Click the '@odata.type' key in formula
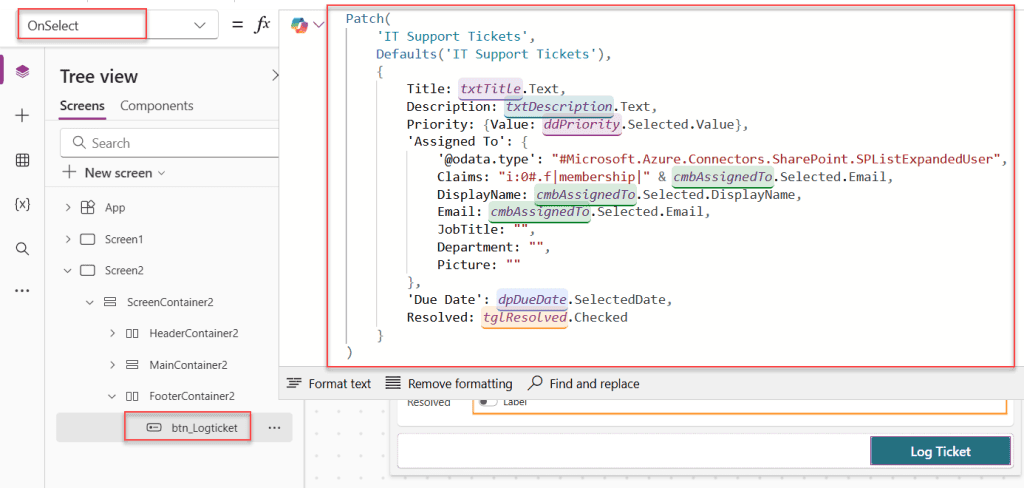1024x488 pixels. pos(485,159)
